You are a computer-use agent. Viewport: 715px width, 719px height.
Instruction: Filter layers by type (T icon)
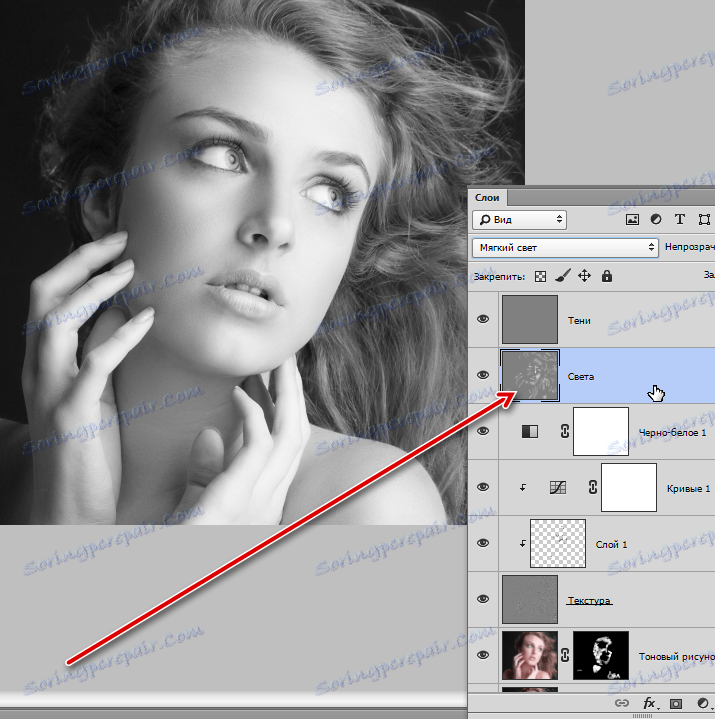point(680,219)
